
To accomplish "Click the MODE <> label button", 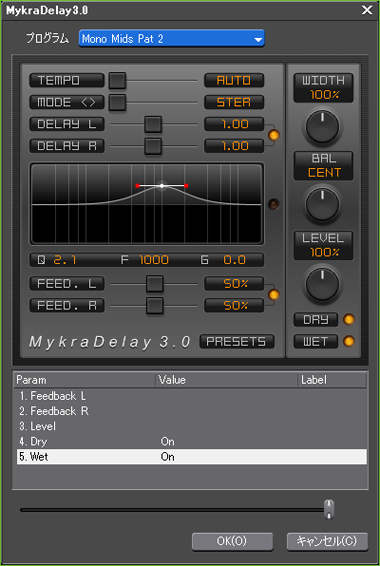I will [67, 103].
